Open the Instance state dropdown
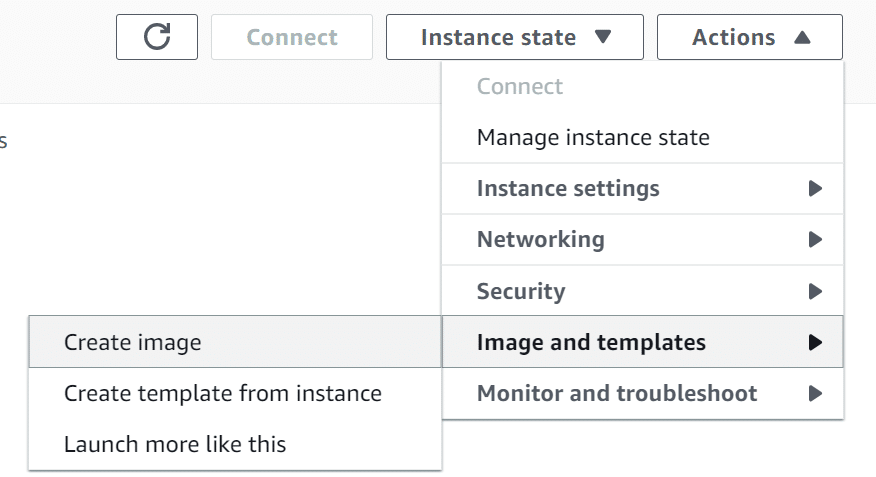This screenshot has height=477, width=876. pyautogui.click(x=515, y=37)
